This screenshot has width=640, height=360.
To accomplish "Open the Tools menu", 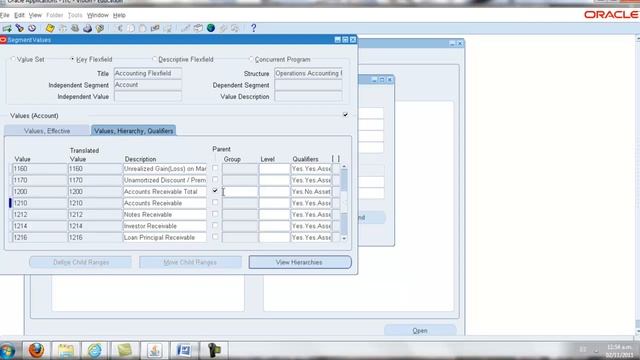I will point(75,15).
